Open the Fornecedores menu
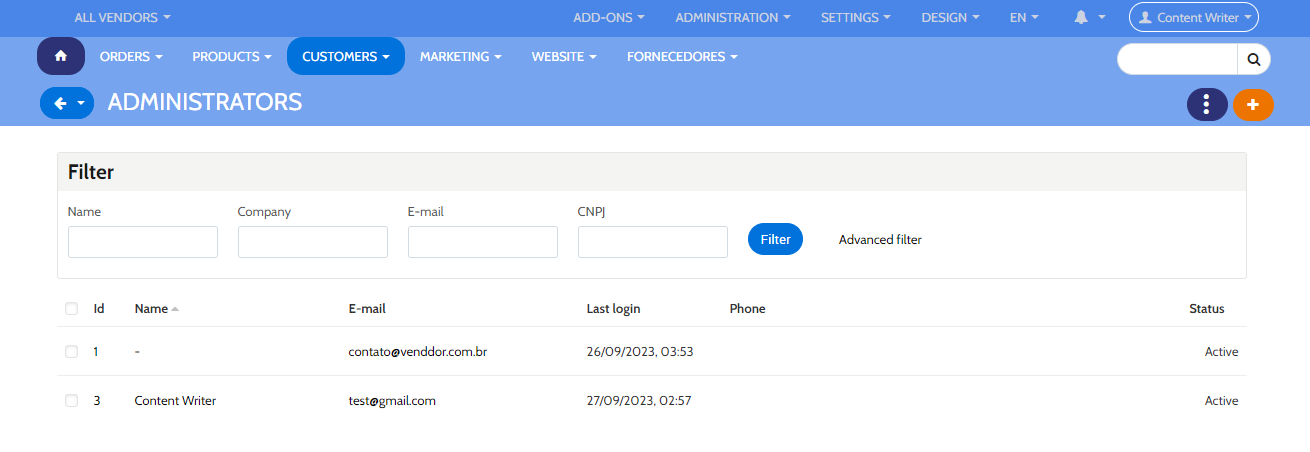Image resolution: width=1310 pixels, height=452 pixels. [x=681, y=57]
